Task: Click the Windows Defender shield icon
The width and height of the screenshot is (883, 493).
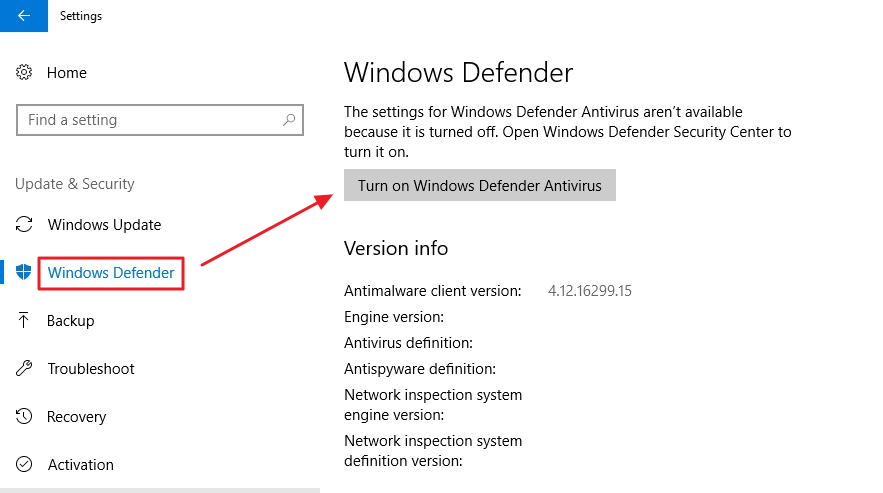Action: [x=24, y=272]
